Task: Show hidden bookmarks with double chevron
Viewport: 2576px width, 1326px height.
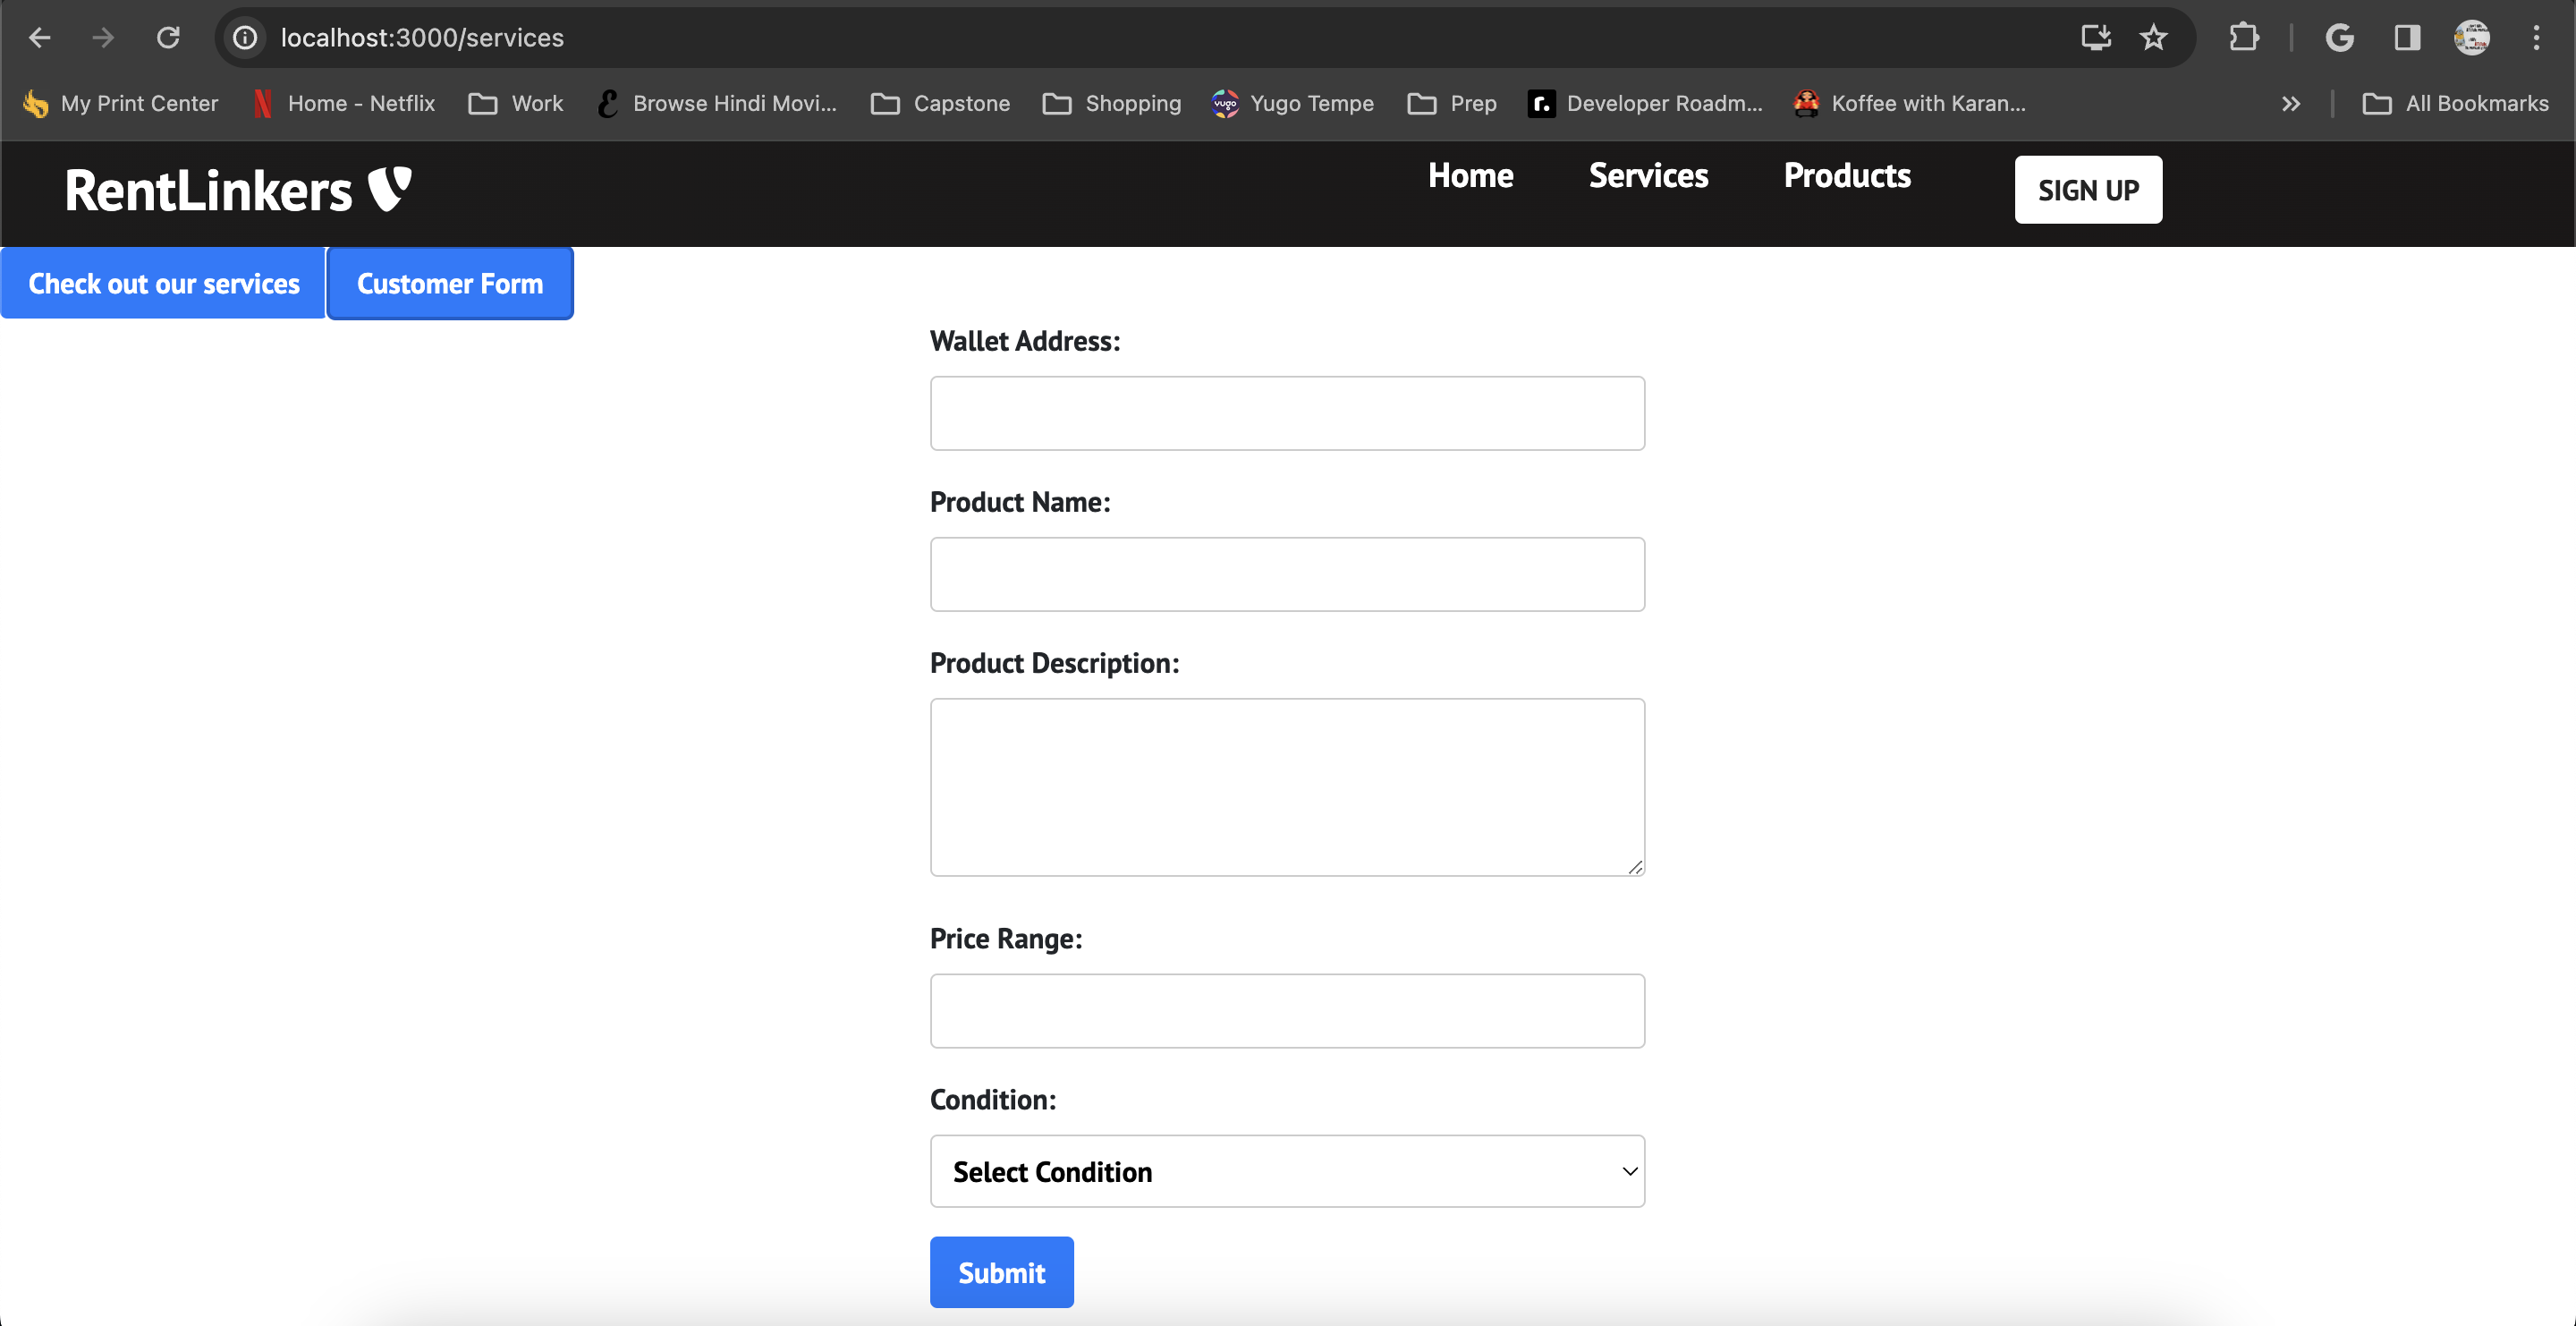Action: pos(2291,104)
